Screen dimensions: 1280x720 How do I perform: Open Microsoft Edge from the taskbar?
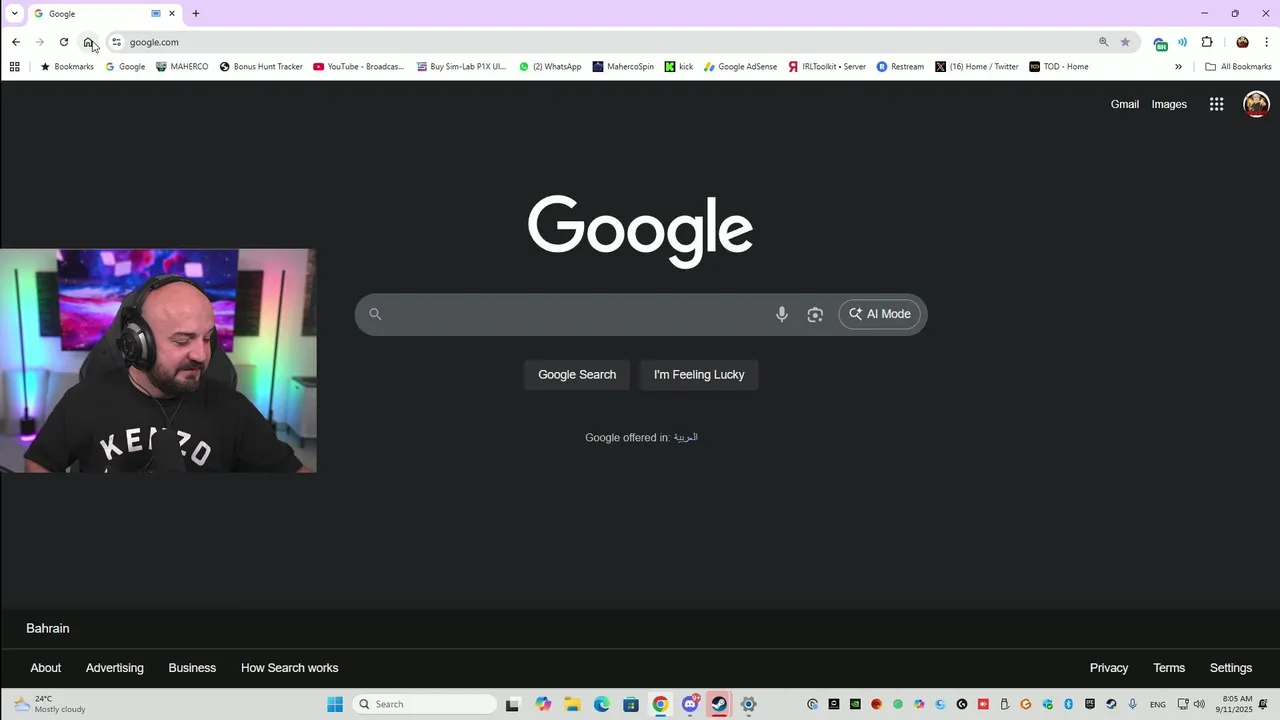[x=602, y=704]
